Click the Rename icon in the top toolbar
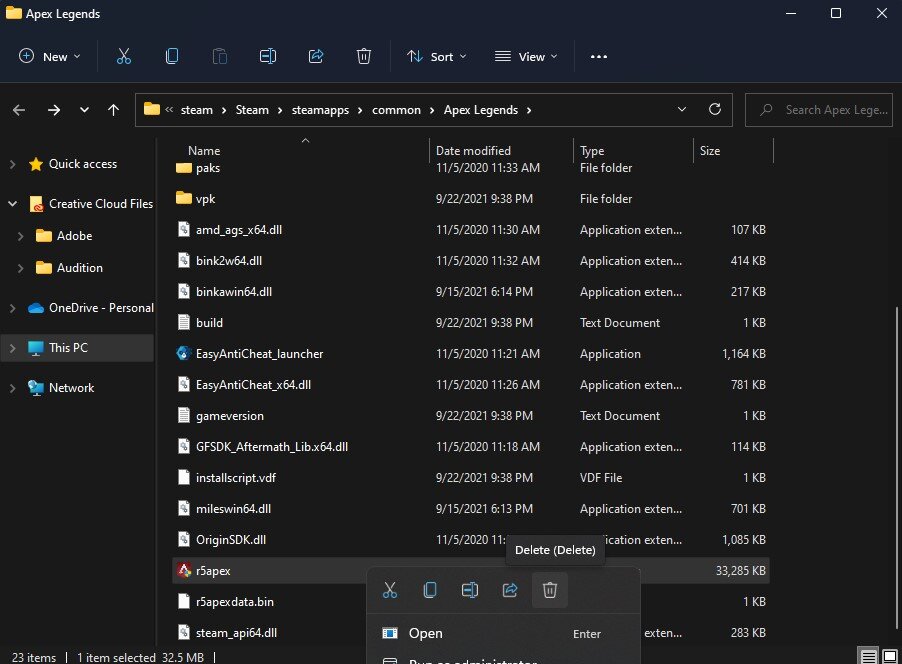 coord(268,57)
